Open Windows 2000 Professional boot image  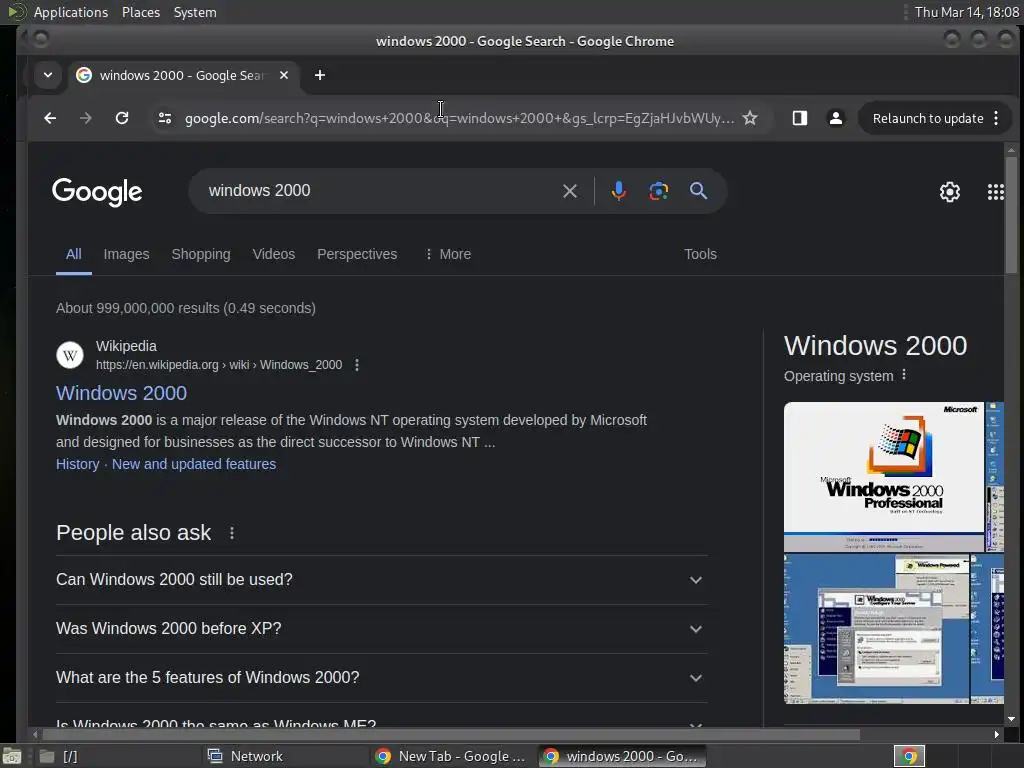pos(884,477)
